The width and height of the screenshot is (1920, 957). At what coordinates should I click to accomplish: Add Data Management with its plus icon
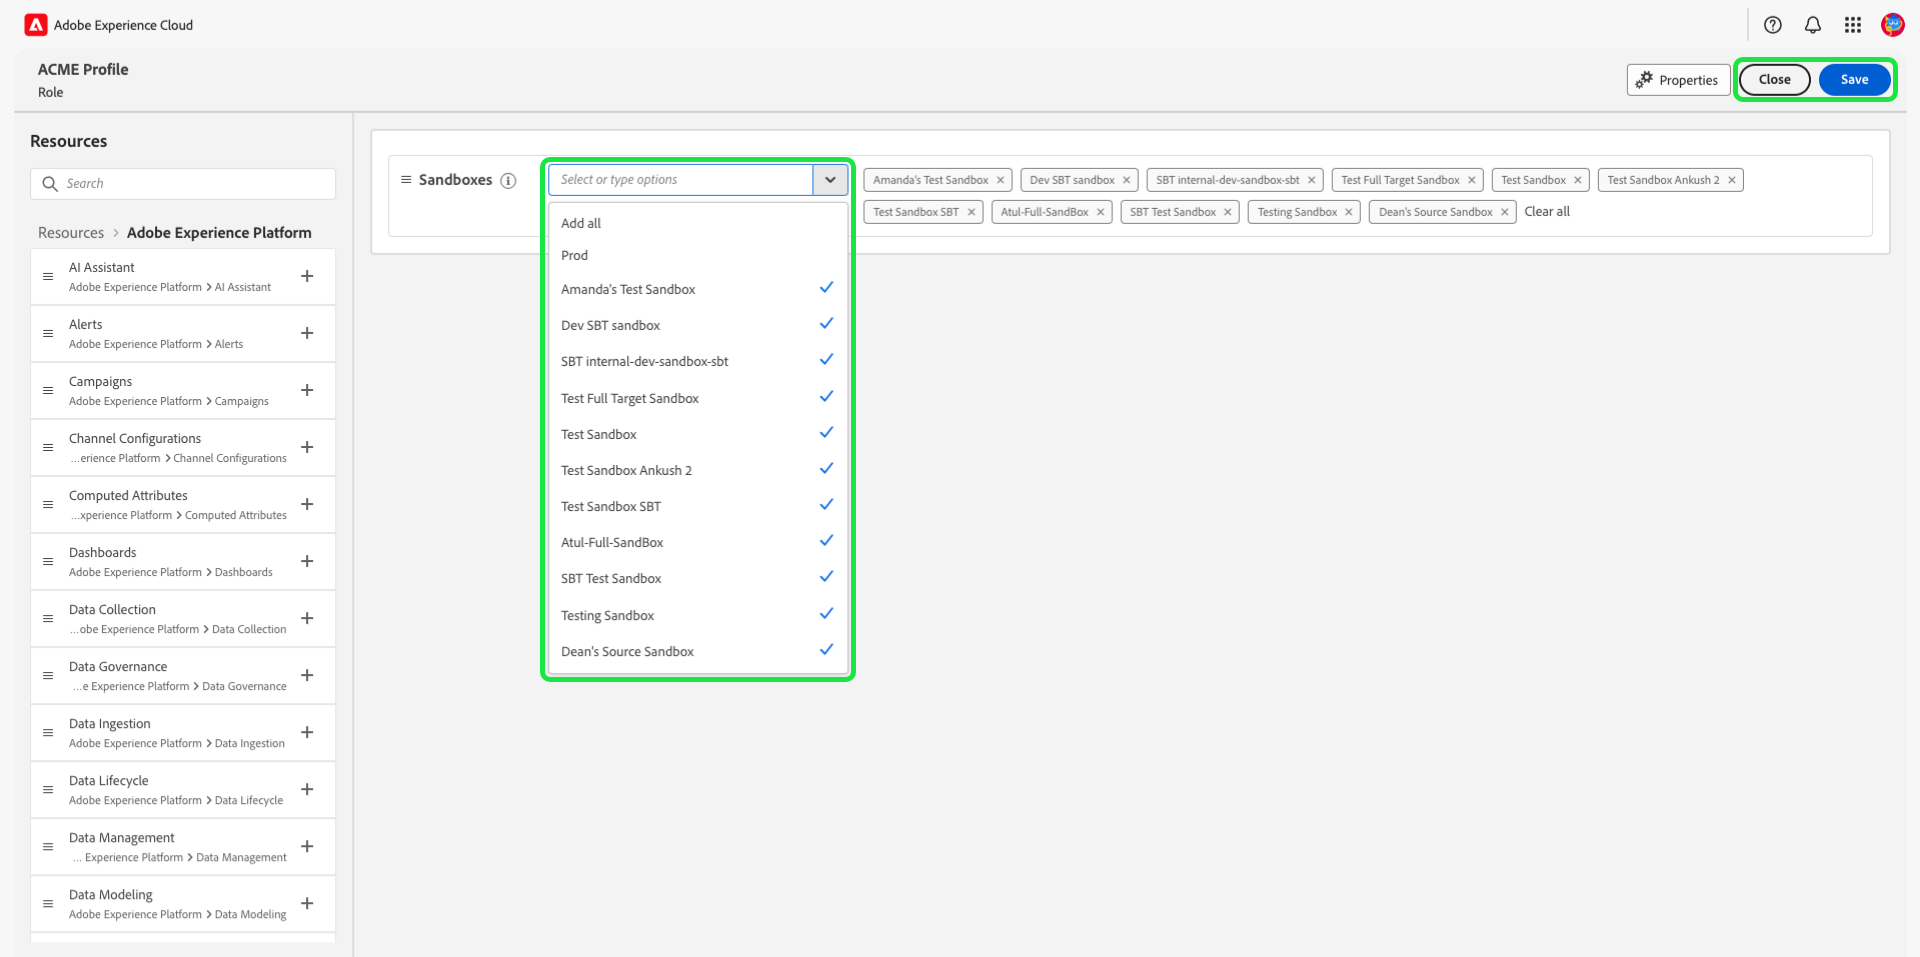click(307, 846)
